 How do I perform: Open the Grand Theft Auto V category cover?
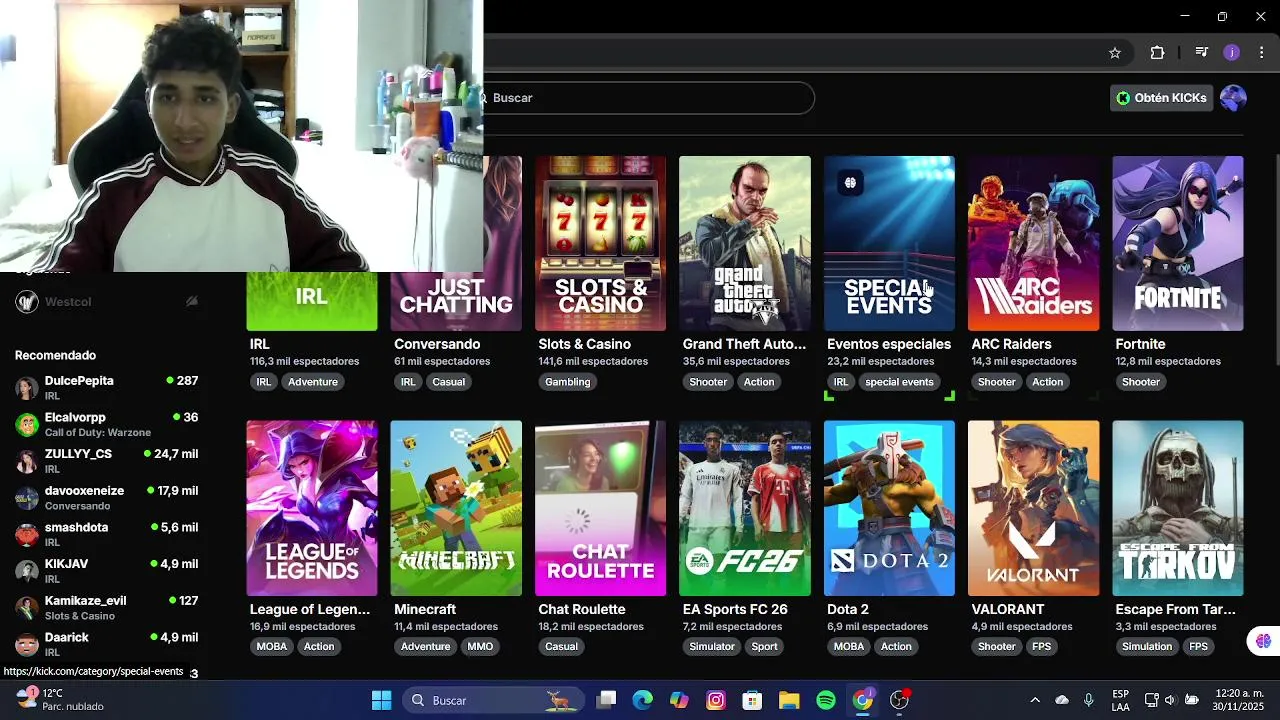pos(745,243)
